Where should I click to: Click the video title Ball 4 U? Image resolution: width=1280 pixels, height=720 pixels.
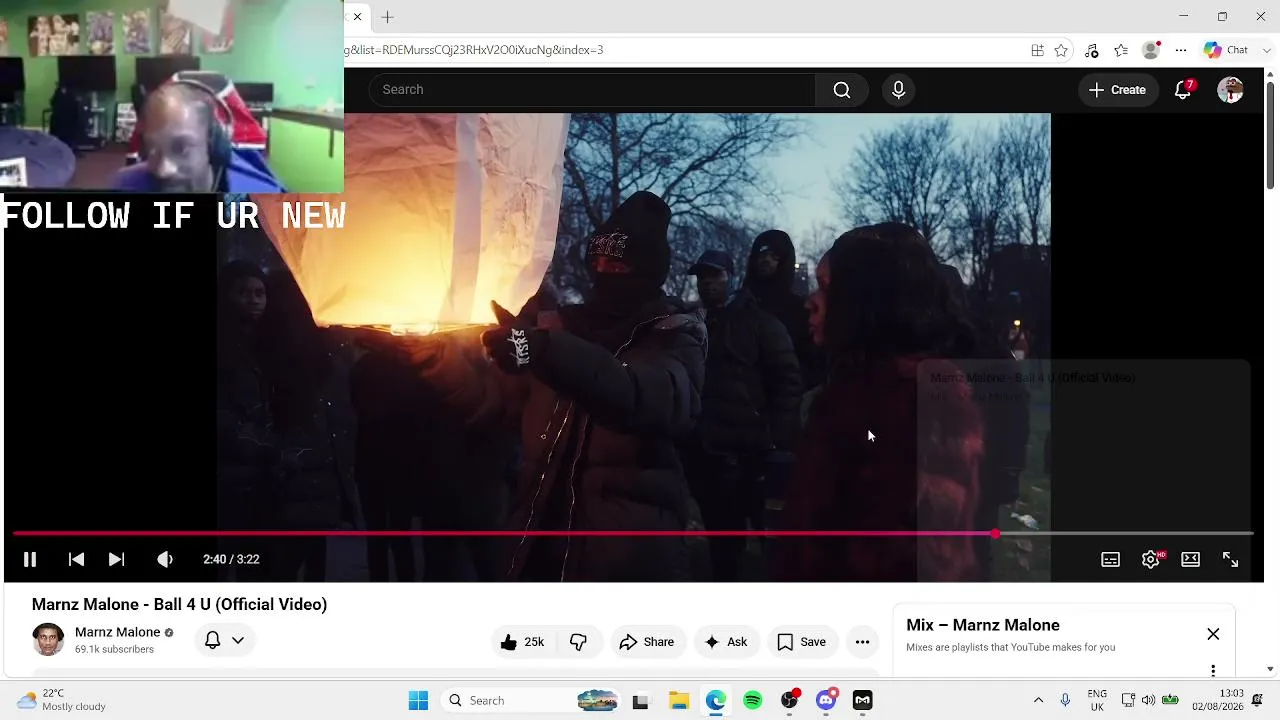179,604
